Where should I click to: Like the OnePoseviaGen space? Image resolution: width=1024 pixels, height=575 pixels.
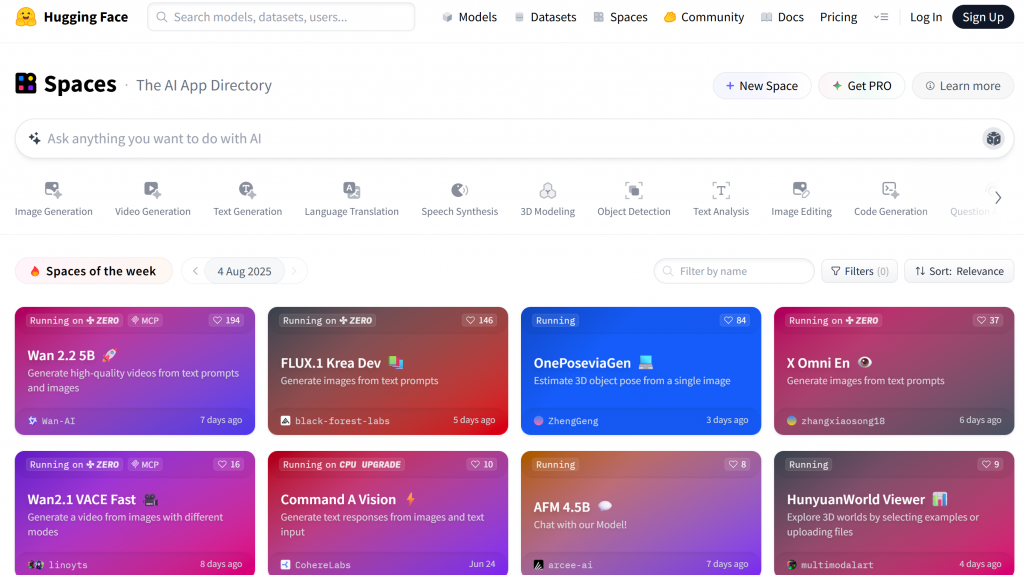[734, 320]
